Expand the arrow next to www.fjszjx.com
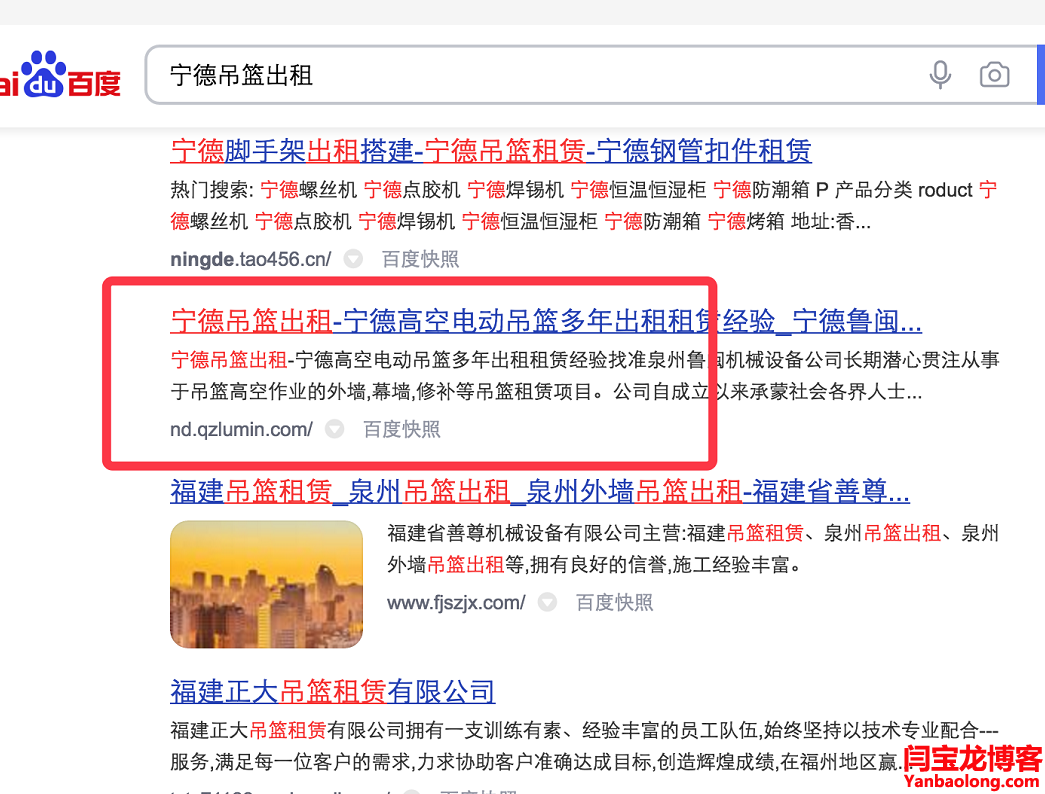The image size is (1045, 794). point(547,602)
